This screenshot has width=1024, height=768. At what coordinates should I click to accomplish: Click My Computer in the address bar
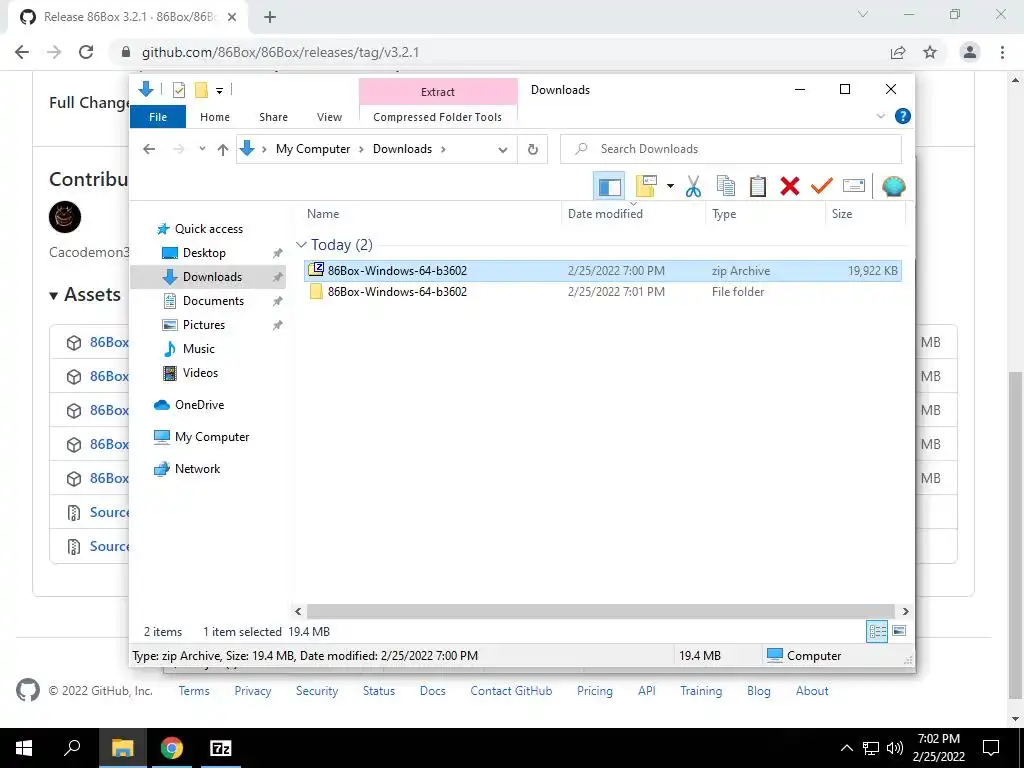click(313, 149)
